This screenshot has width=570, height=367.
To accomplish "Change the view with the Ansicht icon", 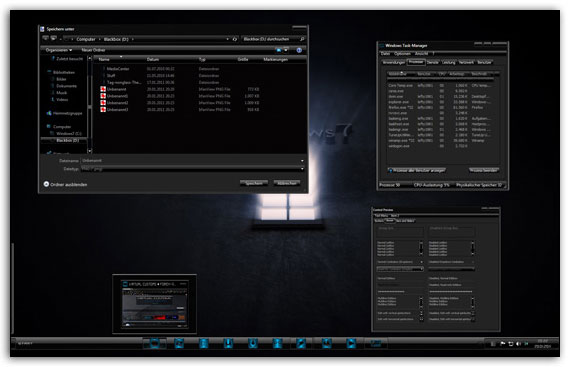I will (279, 50).
